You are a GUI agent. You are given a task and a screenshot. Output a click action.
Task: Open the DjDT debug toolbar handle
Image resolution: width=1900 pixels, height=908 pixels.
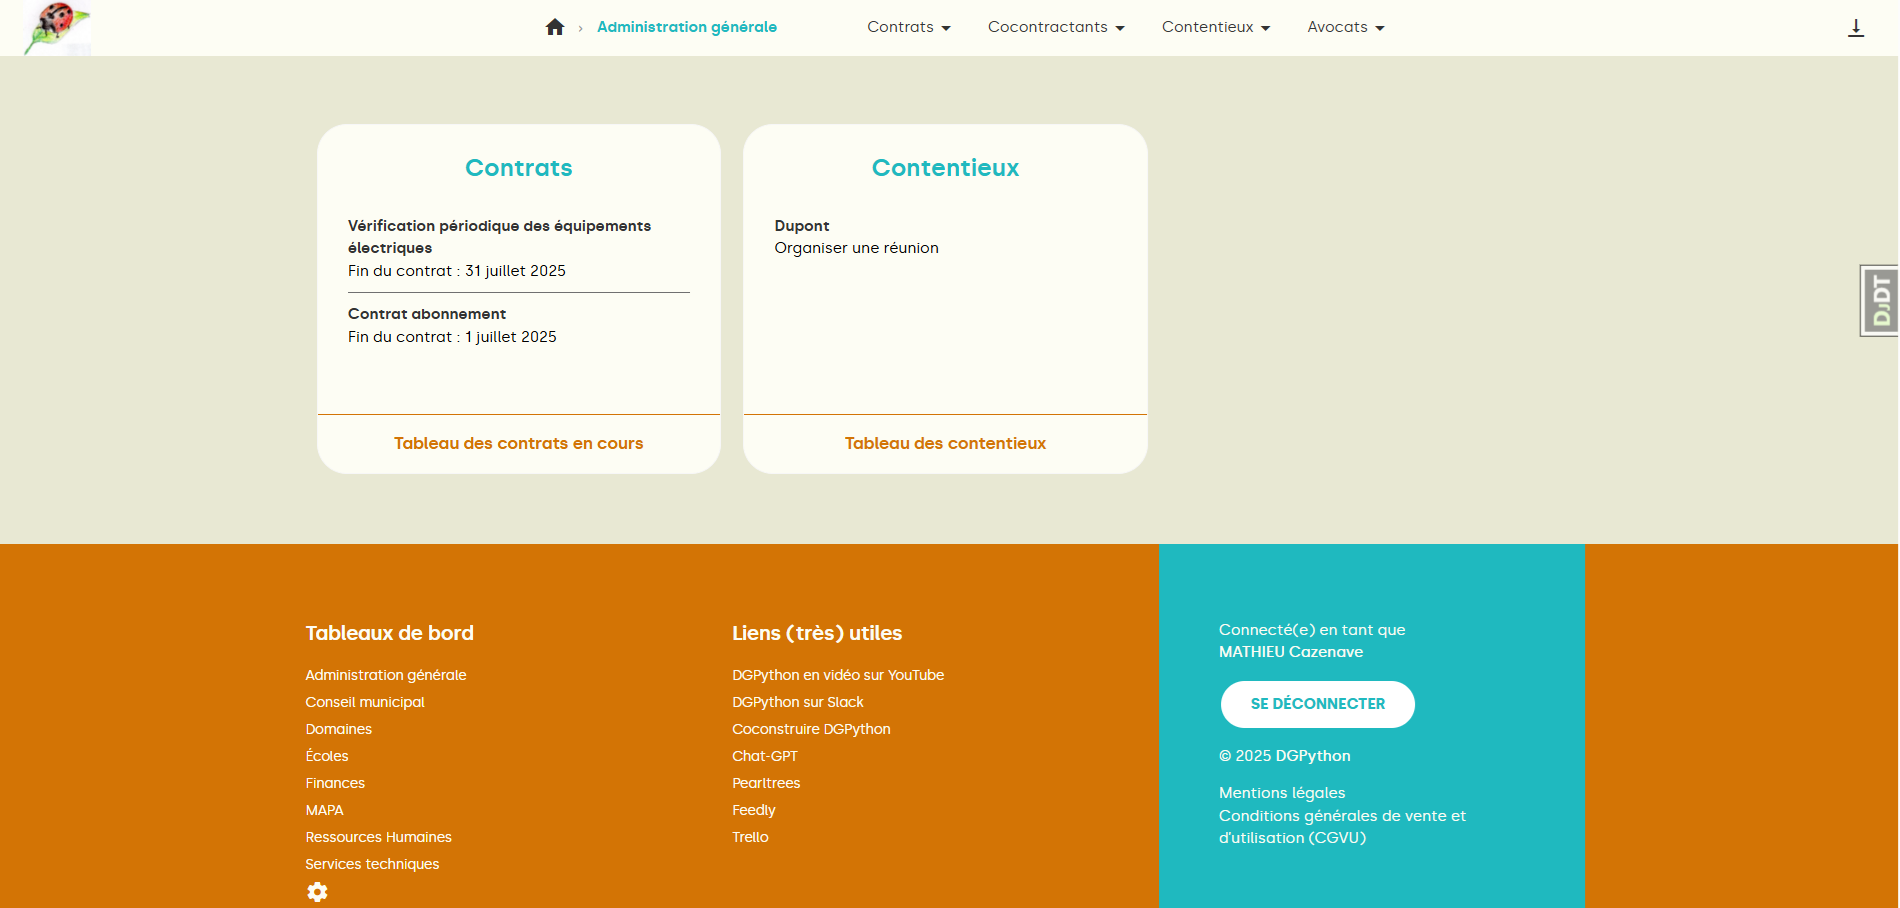coord(1878,300)
